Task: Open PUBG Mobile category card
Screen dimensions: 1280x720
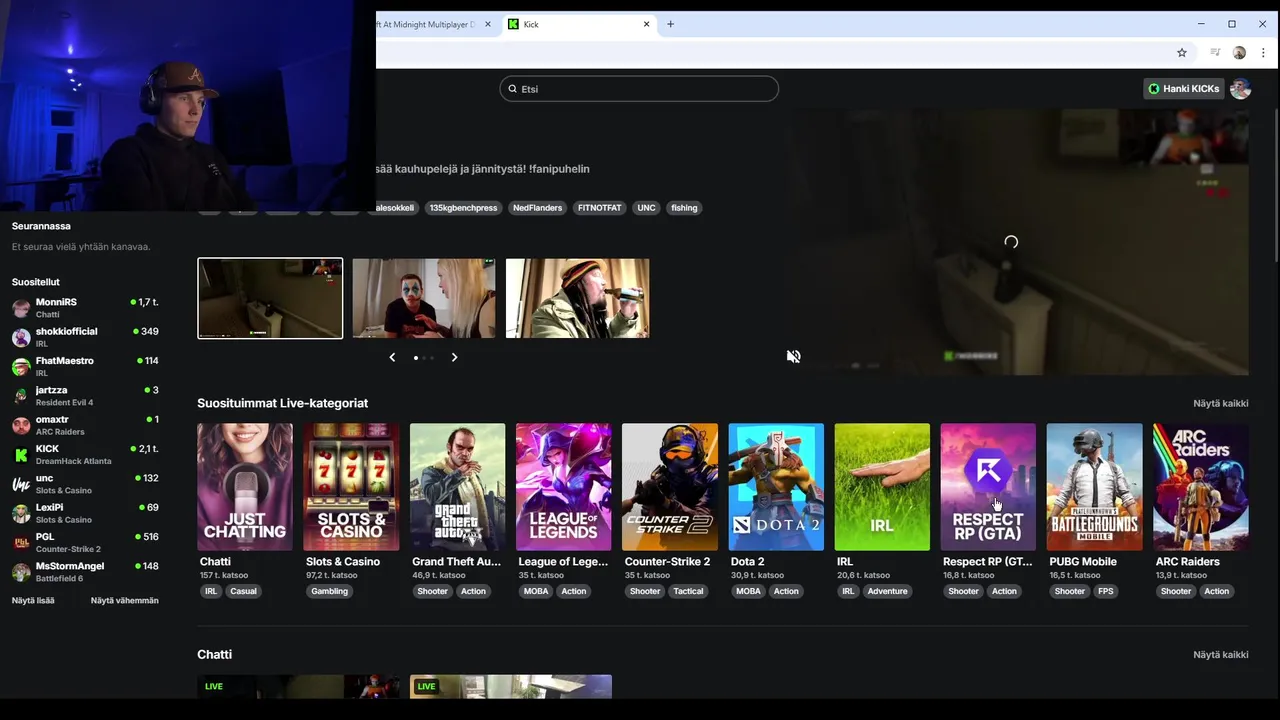Action: pos(1094,487)
